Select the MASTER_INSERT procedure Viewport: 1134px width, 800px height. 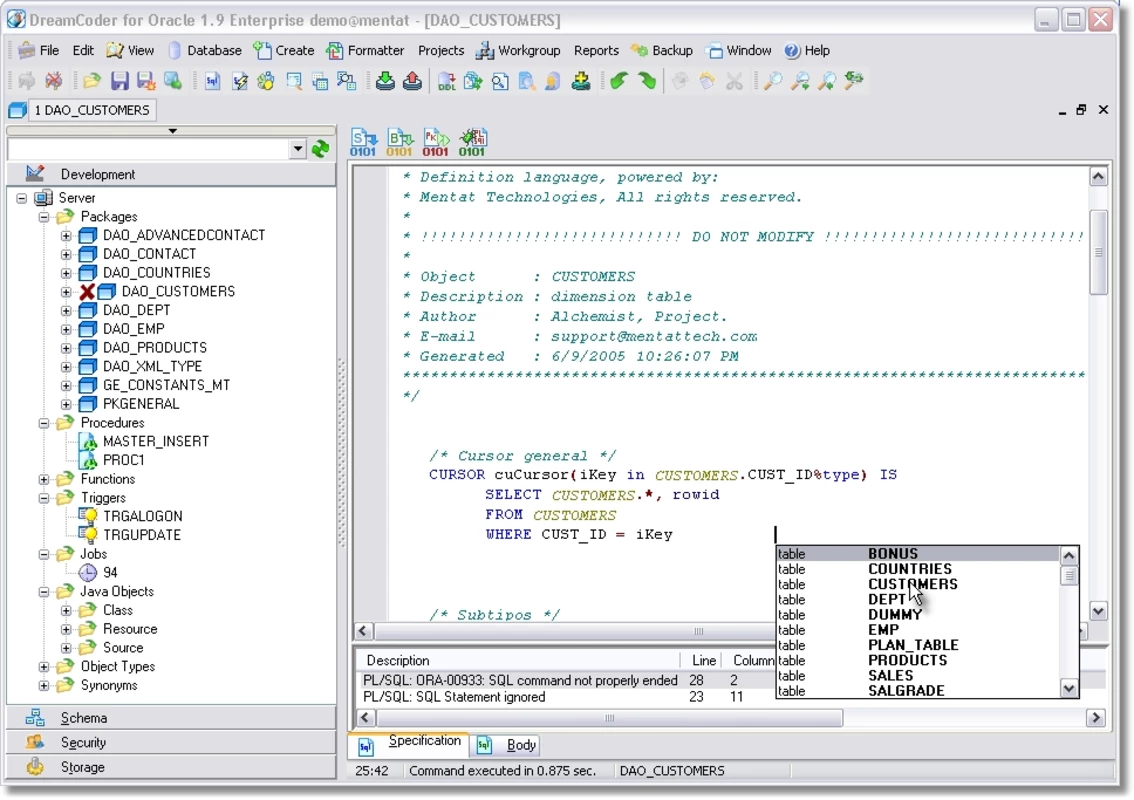pos(155,441)
